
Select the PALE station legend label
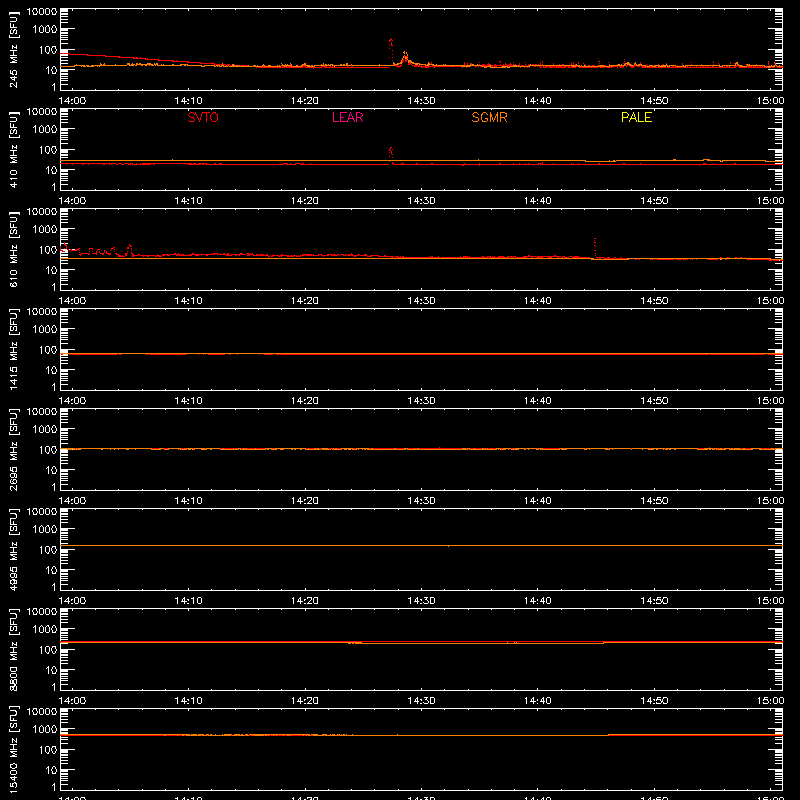(x=636, y=117)
